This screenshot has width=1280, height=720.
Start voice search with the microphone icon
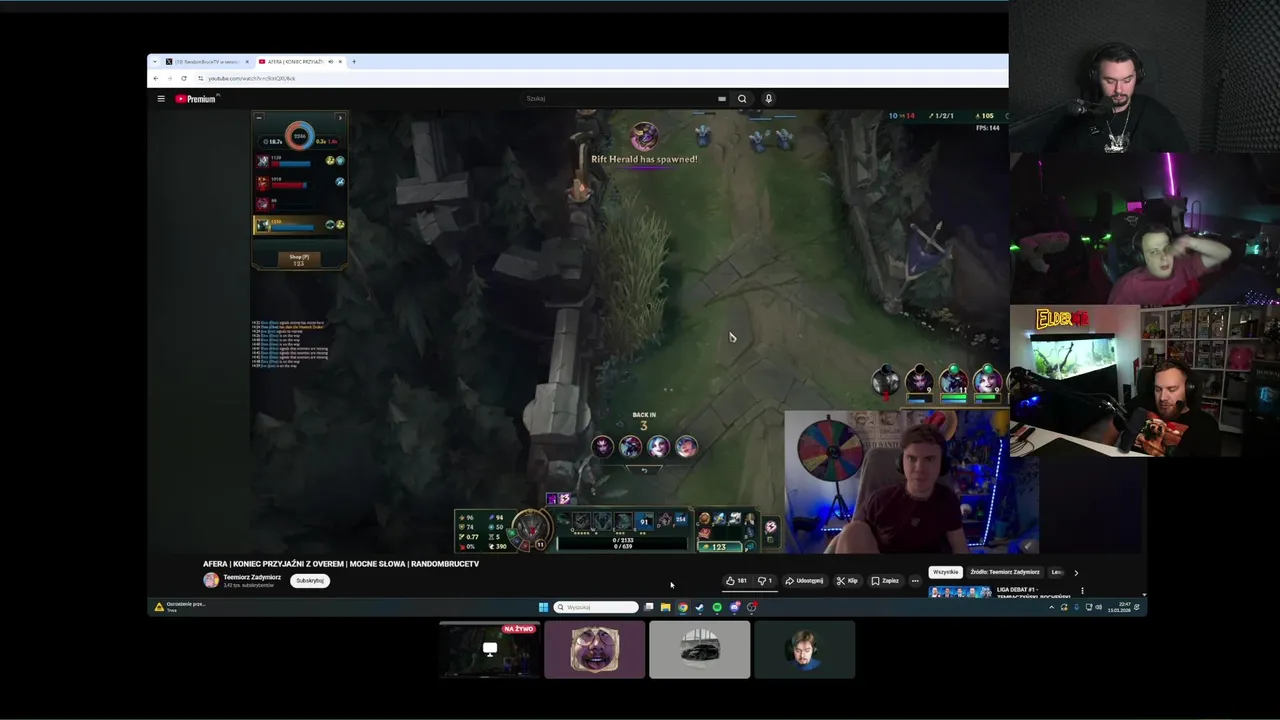(x=768, y=98)
